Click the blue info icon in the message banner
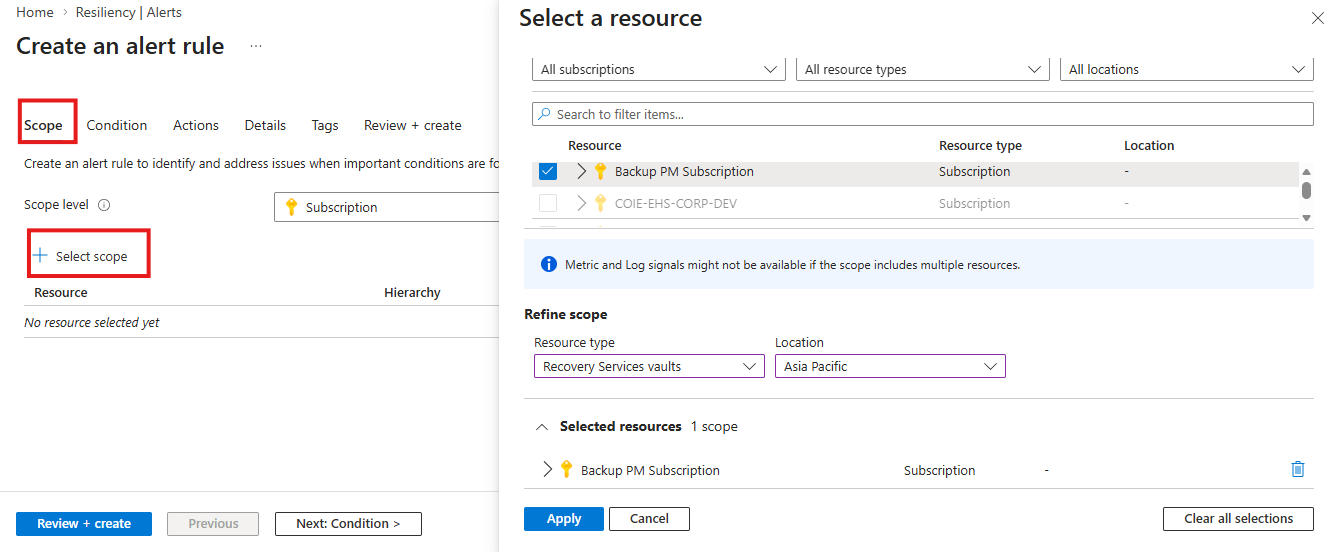Image resolution: width=1337 pixels, height=552 pixels. pyautogui.click(x=548, y=265)
